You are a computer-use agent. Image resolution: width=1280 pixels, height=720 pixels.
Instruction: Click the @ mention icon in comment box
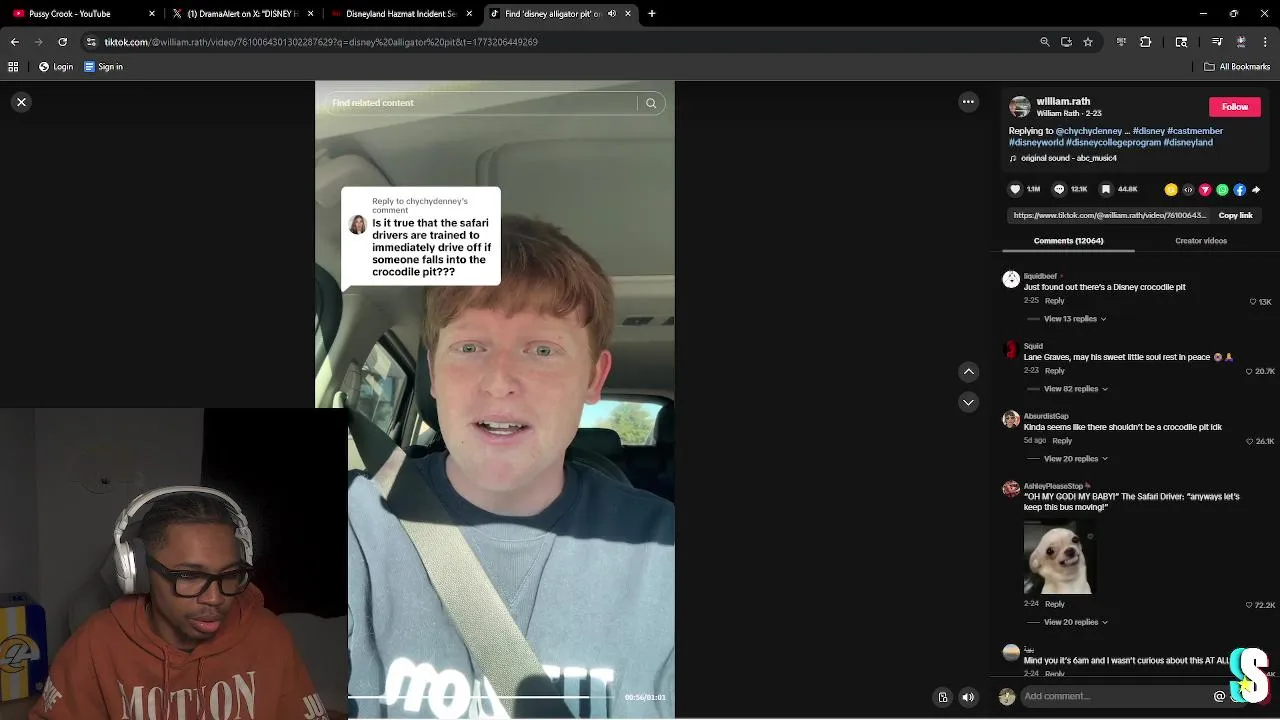click(1219, 696)
